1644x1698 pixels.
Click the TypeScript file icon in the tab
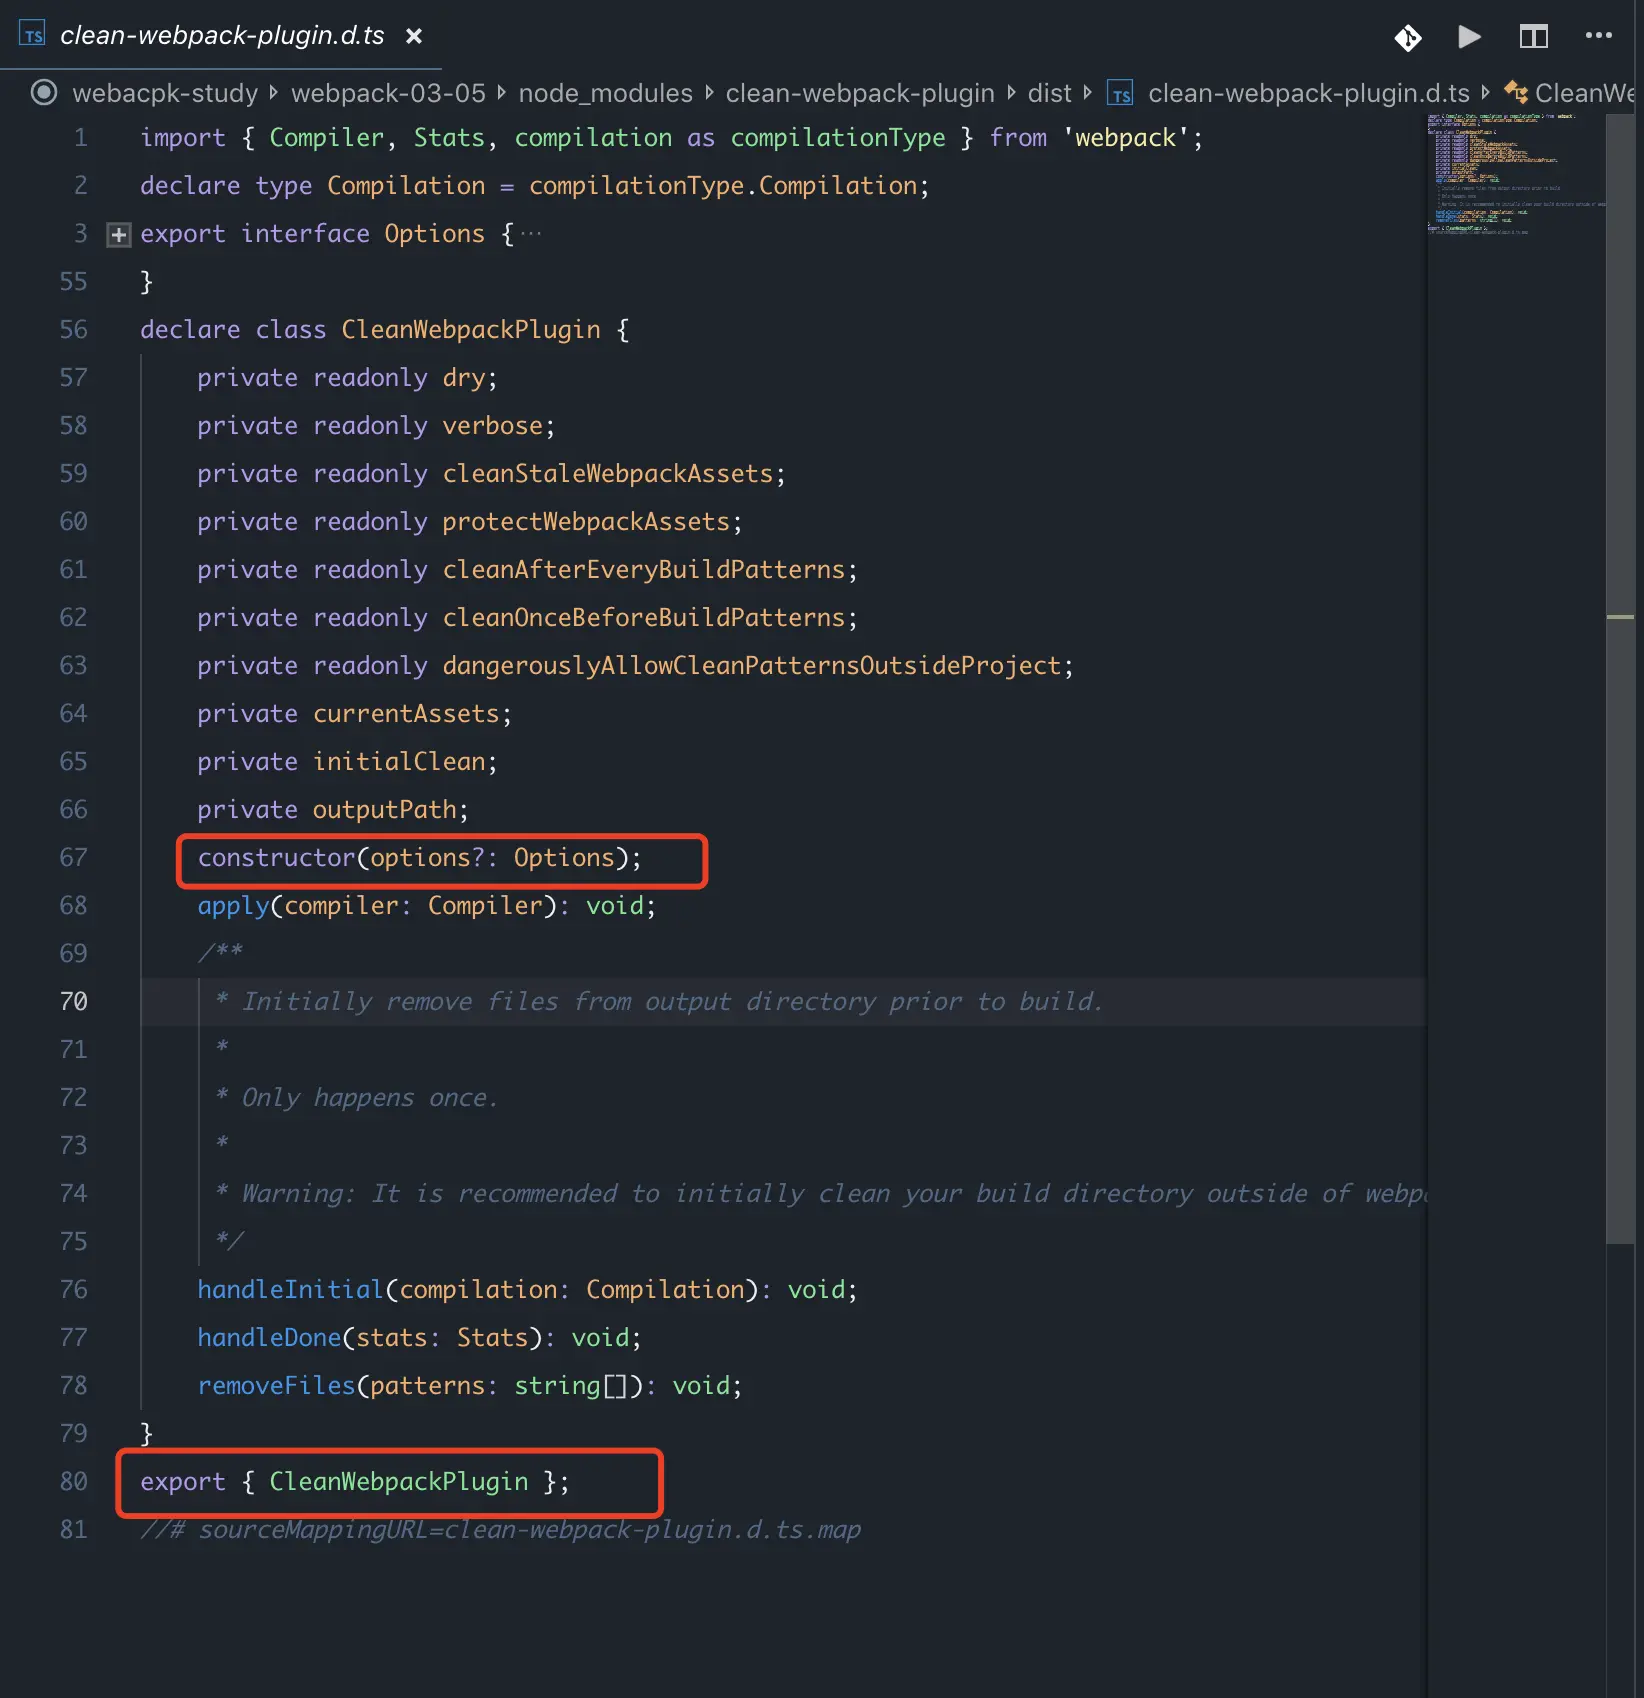pyautogui.click(x=32, y=35)
